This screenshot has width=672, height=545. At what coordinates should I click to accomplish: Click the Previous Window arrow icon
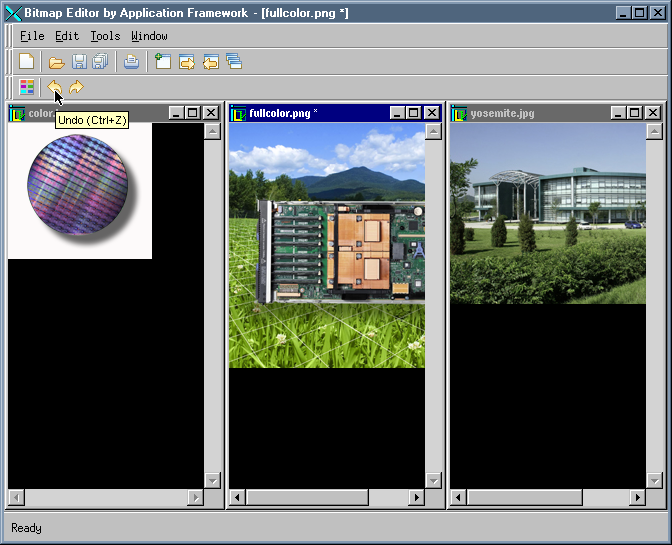click(210, 62)
